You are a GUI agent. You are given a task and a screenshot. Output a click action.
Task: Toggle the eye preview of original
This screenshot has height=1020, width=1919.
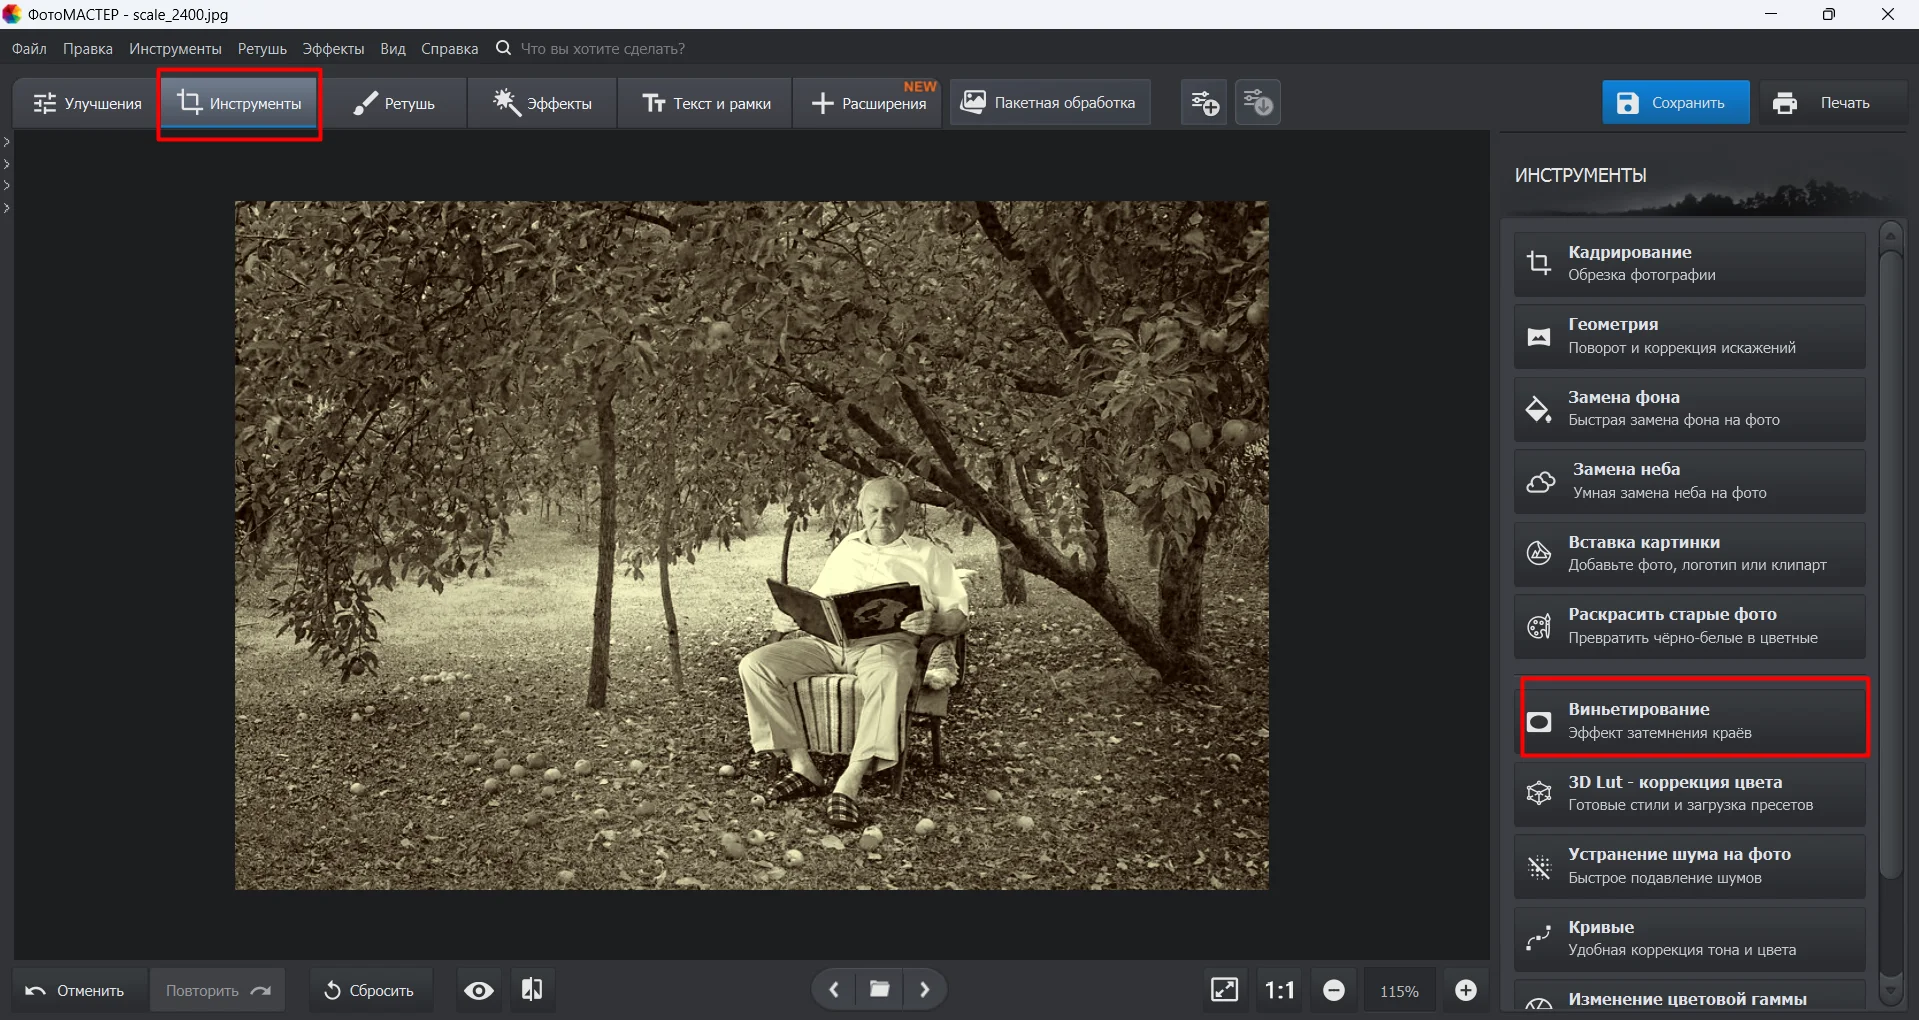(479, 990)
